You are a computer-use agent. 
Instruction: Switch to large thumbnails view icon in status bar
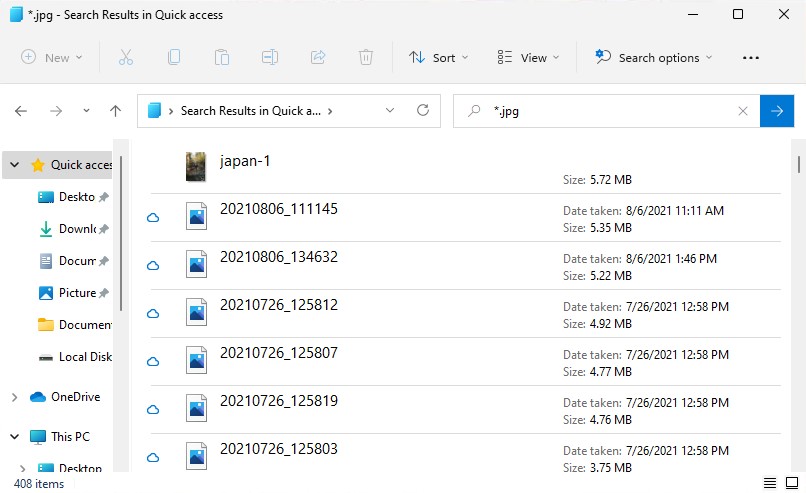(792, 483)
